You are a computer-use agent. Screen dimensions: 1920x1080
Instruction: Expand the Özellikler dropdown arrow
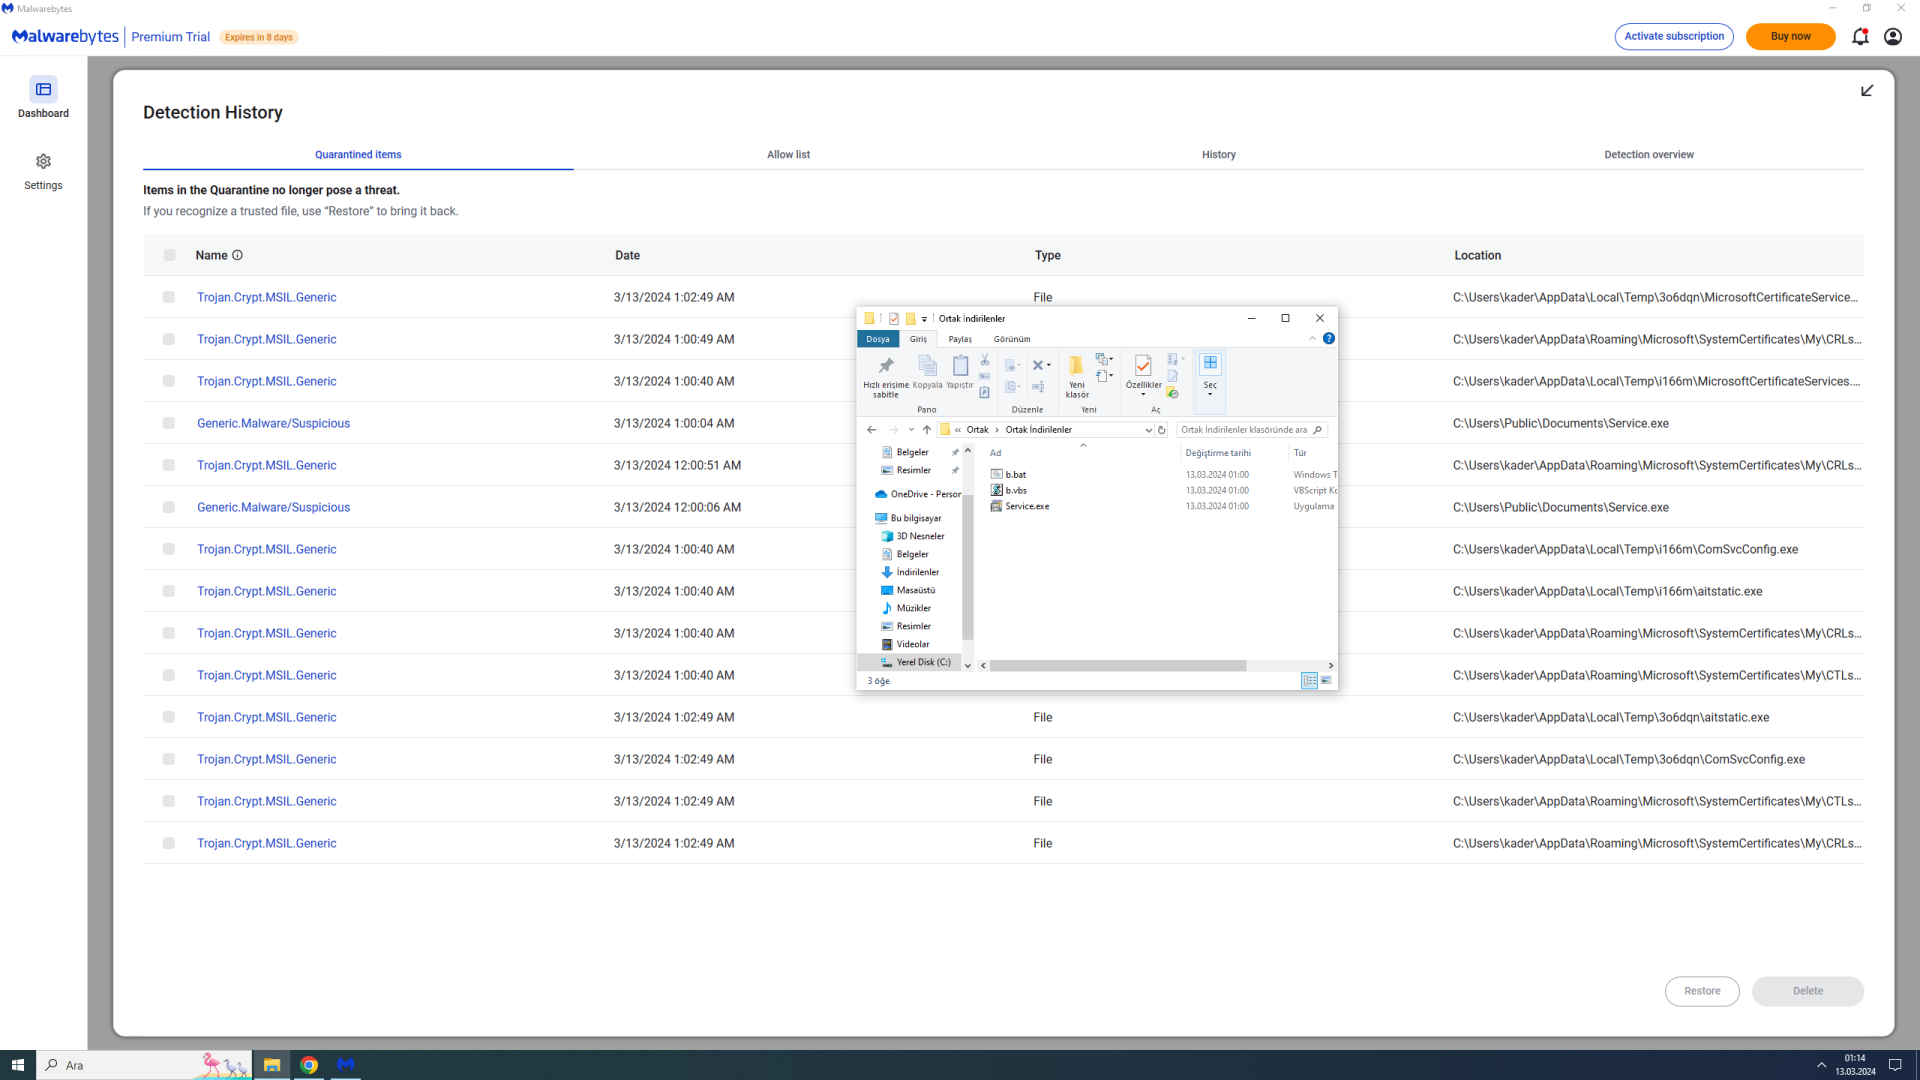tap(1143, 395)
